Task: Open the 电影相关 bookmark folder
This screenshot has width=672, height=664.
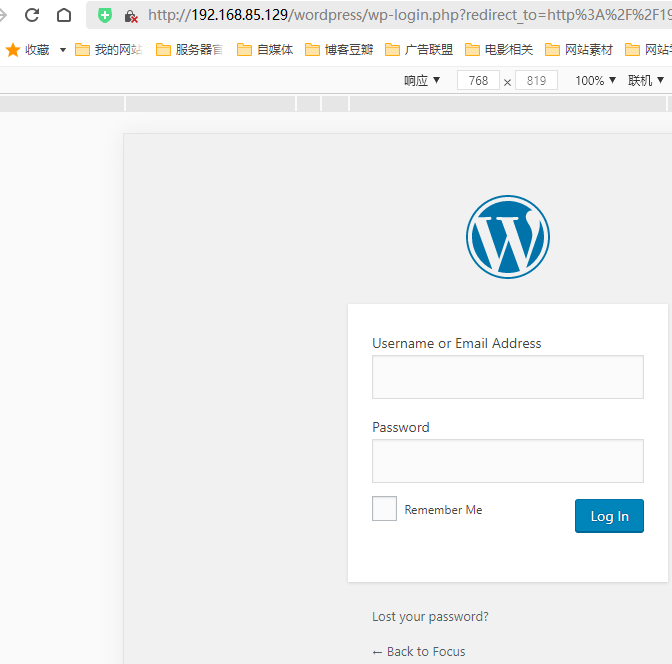Action: [498, 50]
